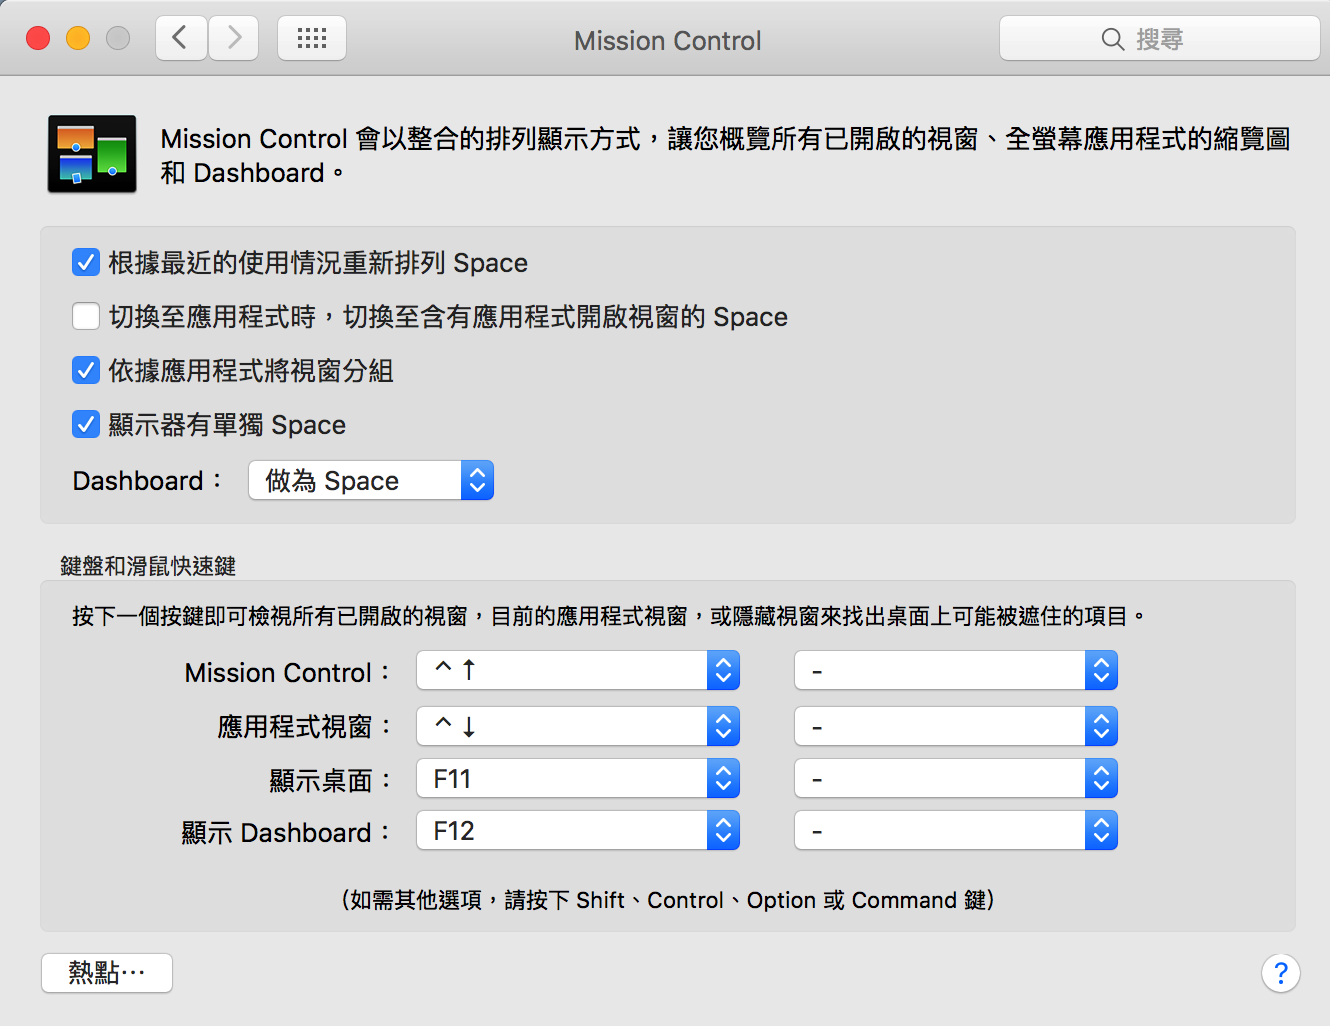Go forward with the right chevron button
The image size is (1330, 1026).
(x=234, y=39)
